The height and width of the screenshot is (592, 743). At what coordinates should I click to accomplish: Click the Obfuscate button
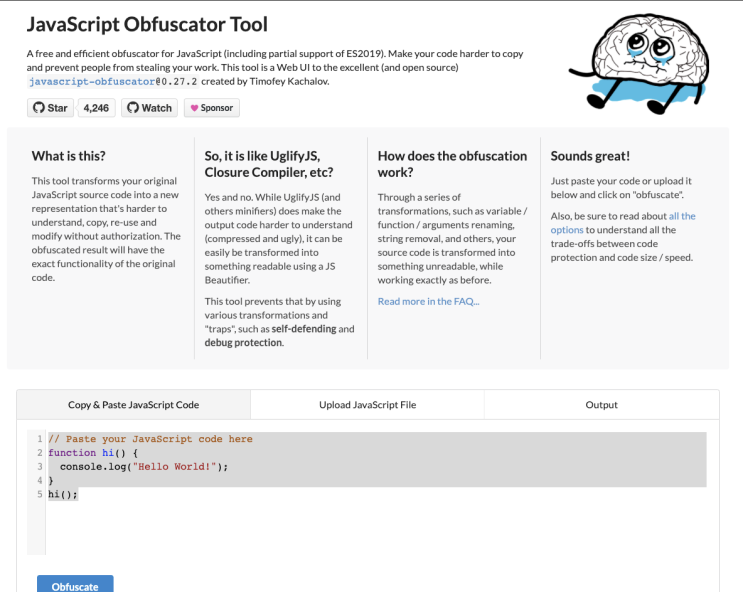pyautogui.click(x=75, y=584)
